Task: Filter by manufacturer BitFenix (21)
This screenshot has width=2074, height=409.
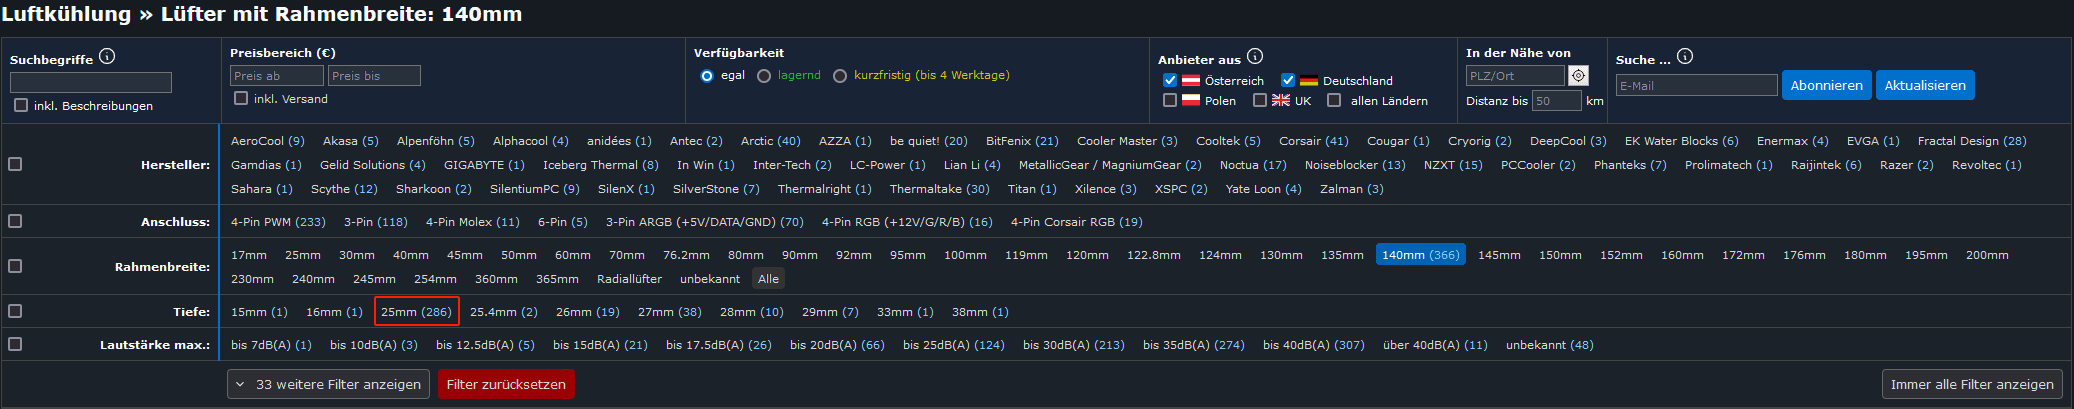Action: 1022,141
